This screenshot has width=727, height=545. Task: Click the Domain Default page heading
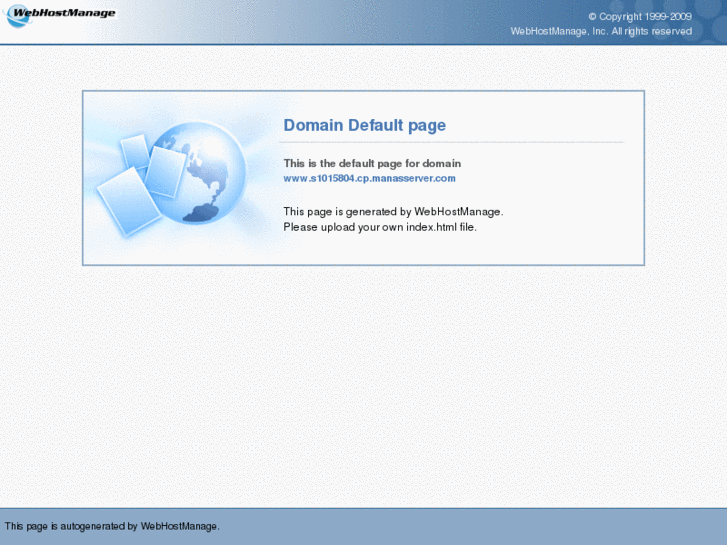point(364,125)
